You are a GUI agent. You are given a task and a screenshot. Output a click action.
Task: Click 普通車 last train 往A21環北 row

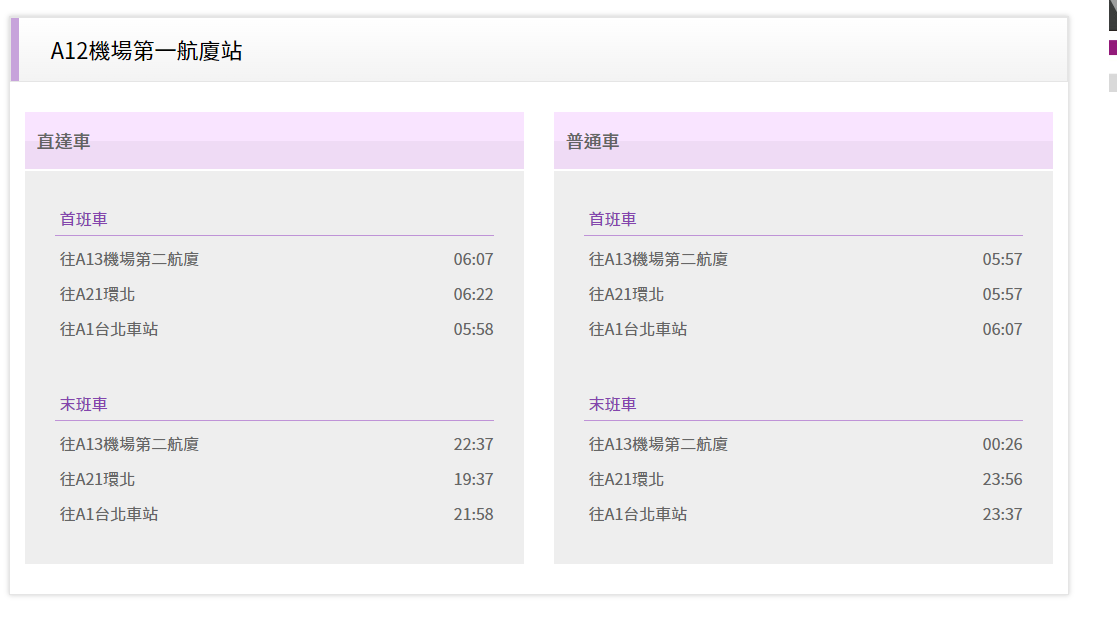coord(804,479)
